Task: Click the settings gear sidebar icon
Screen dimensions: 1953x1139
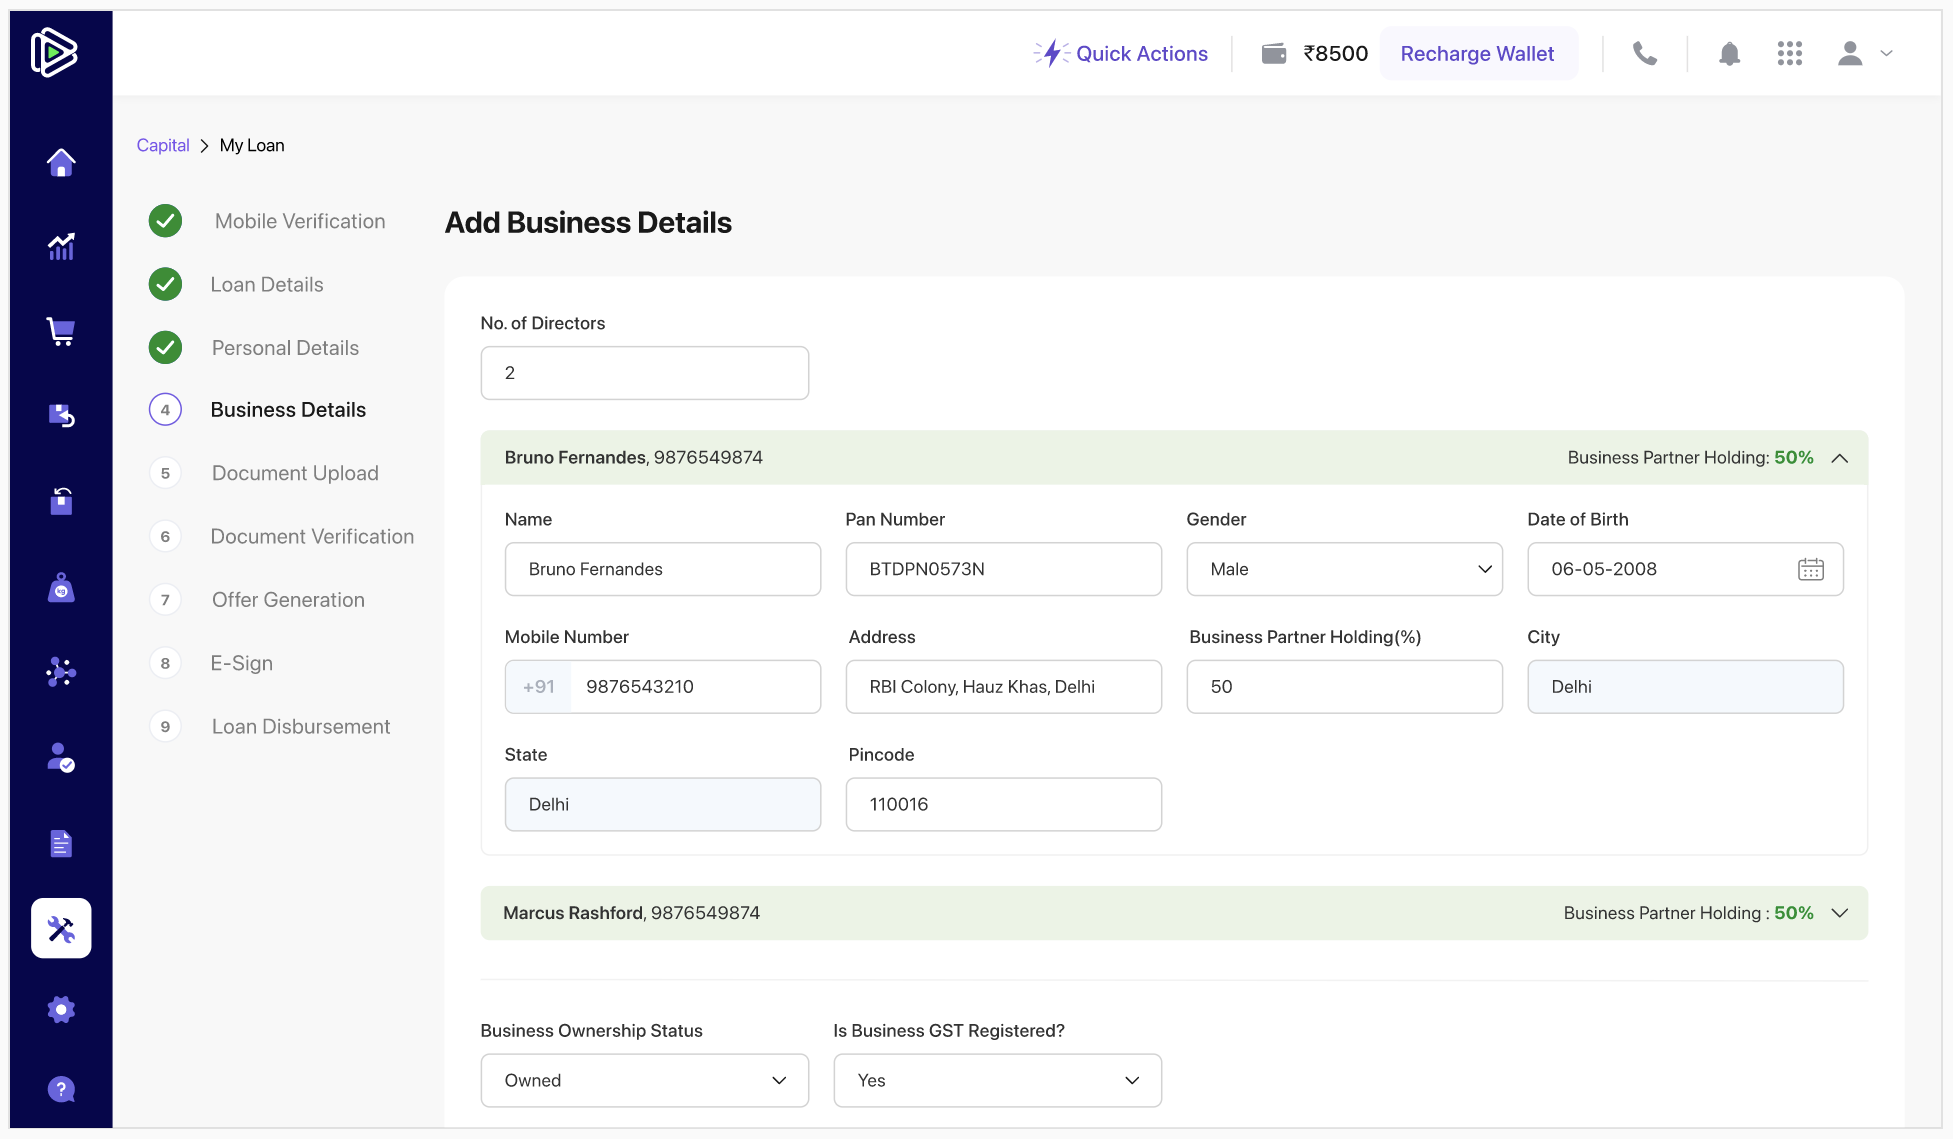Action: [x=61, y=1009]
